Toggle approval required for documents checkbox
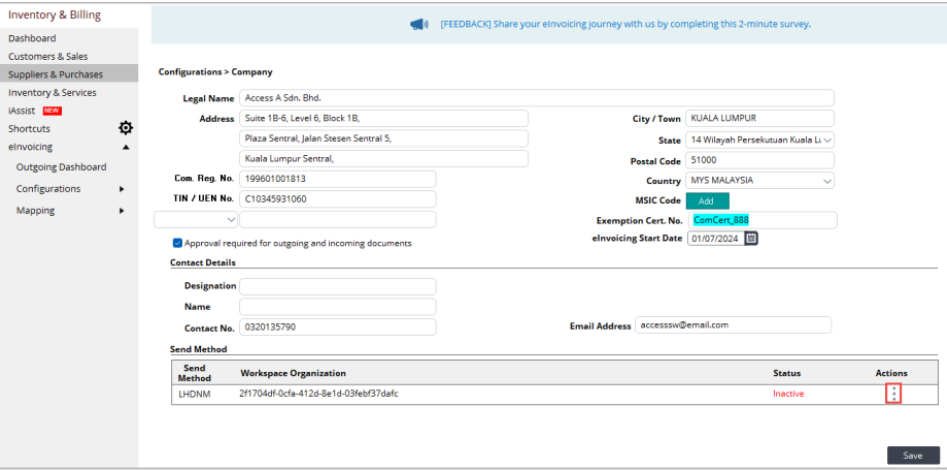The image size is (947, 471). (177, 243)
